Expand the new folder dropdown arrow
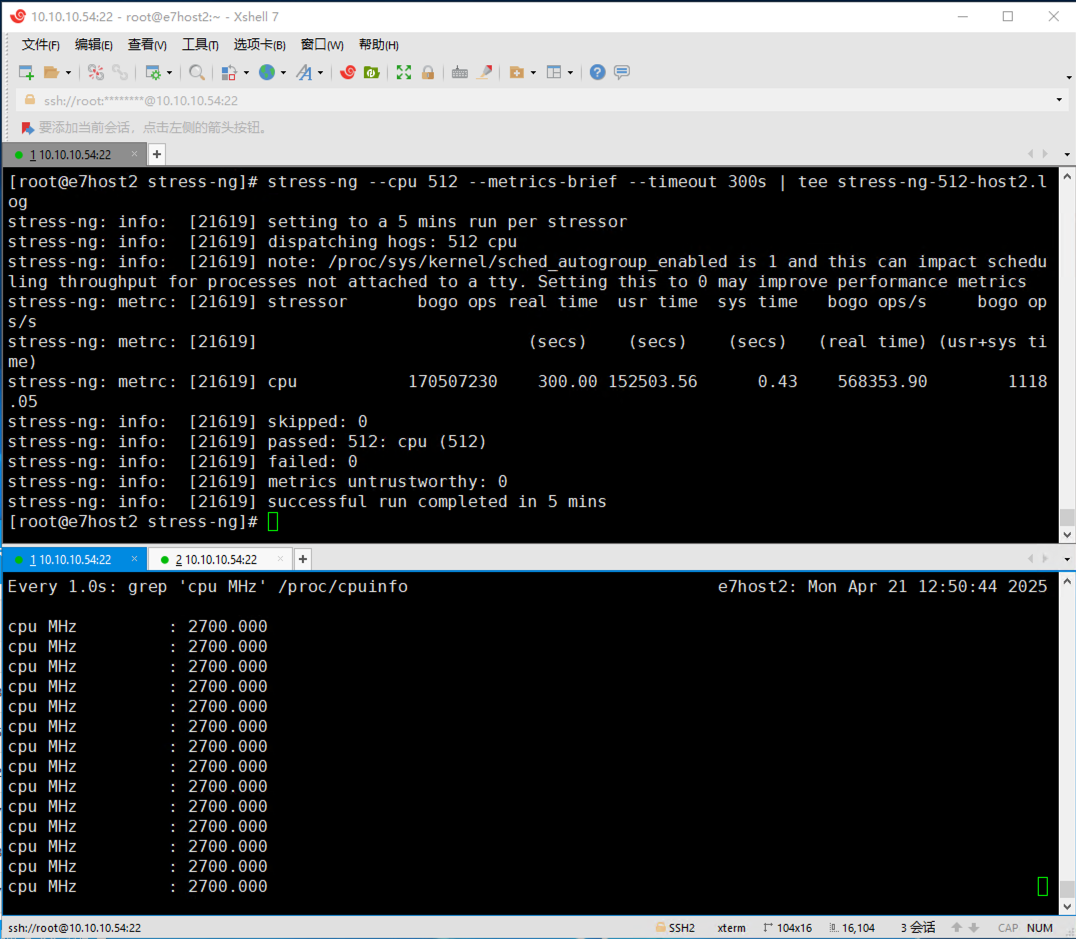Screen dimensions: 1076x939 (533, 73)
